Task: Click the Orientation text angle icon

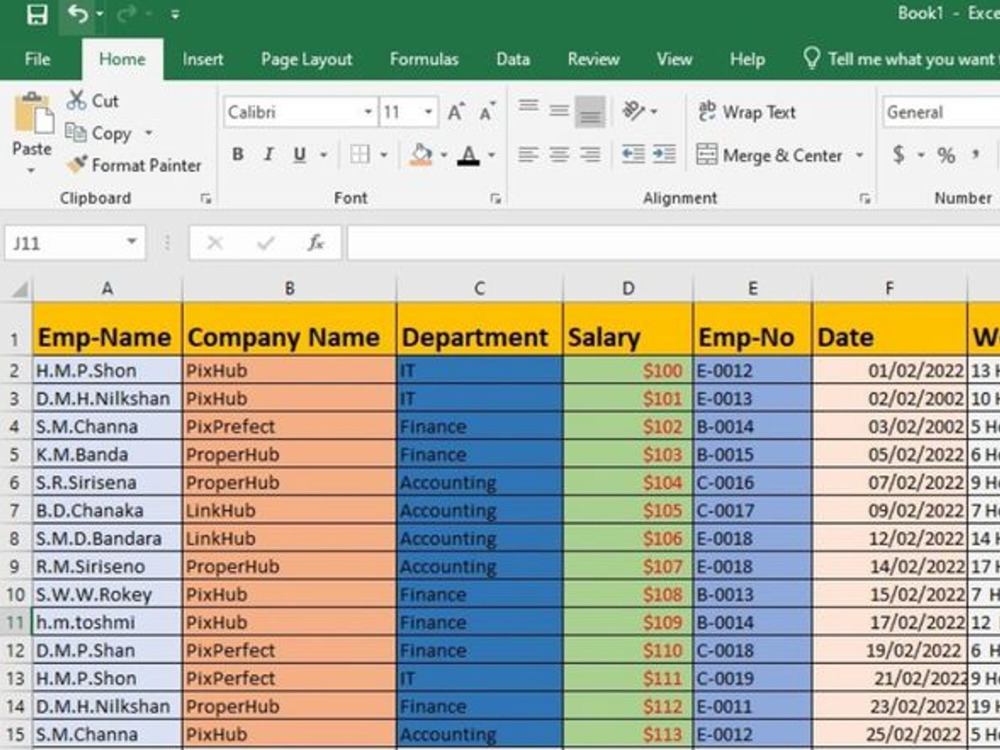Action: (x=634, y=111)
